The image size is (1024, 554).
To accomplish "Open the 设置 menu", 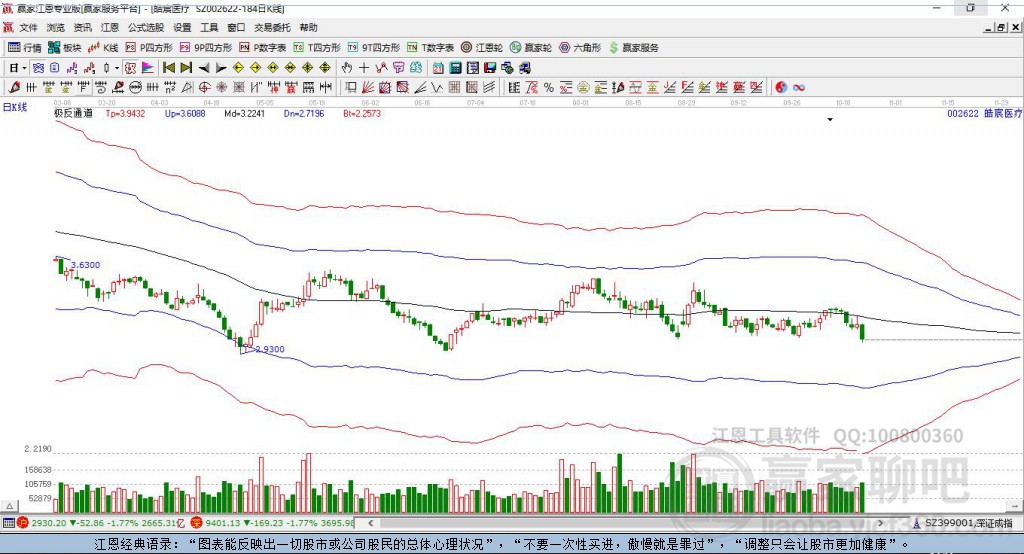I will (x=182, y=27).
